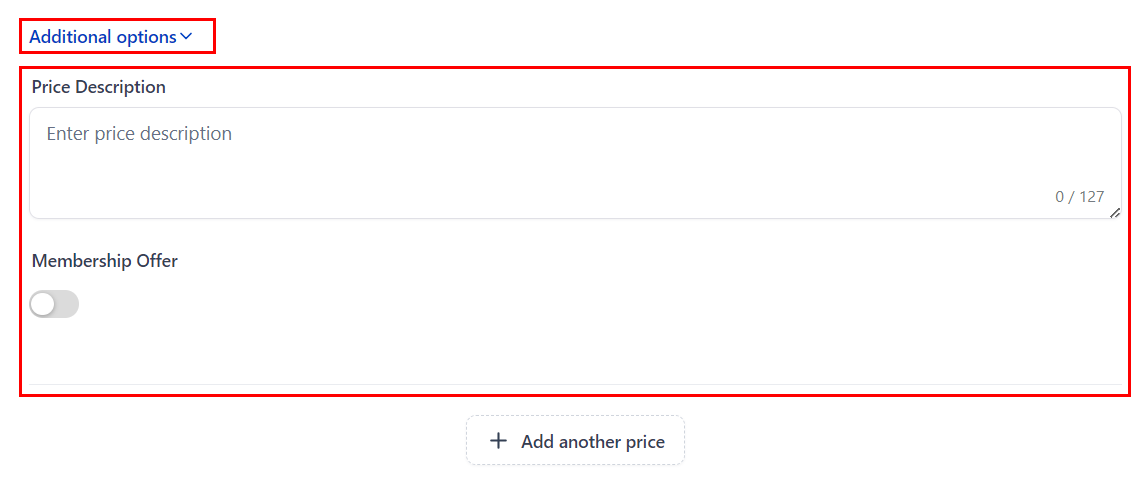Viewport: 1148px width, 486px height.
Task: Click the resize handle of the description box
Action: coord(1115,212)
